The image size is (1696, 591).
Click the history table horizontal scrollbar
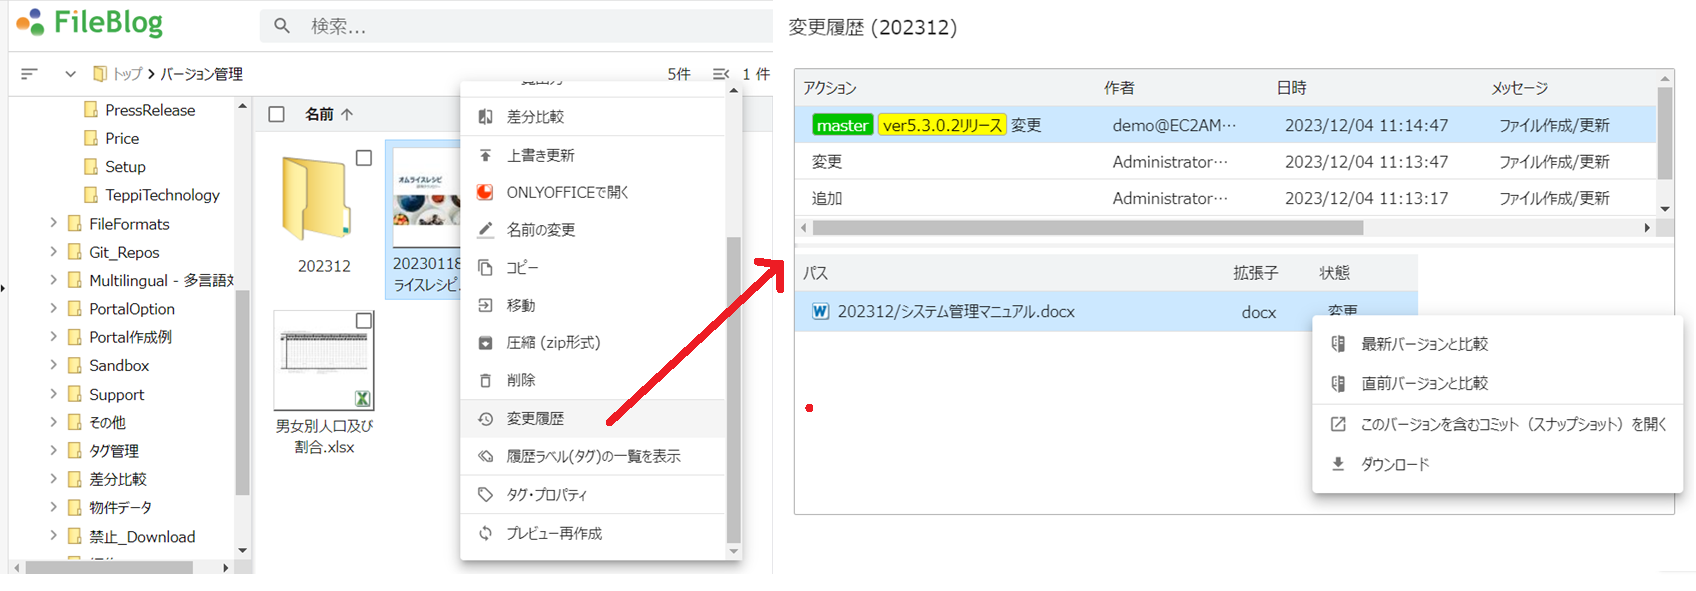click(x=1088, y=228)
